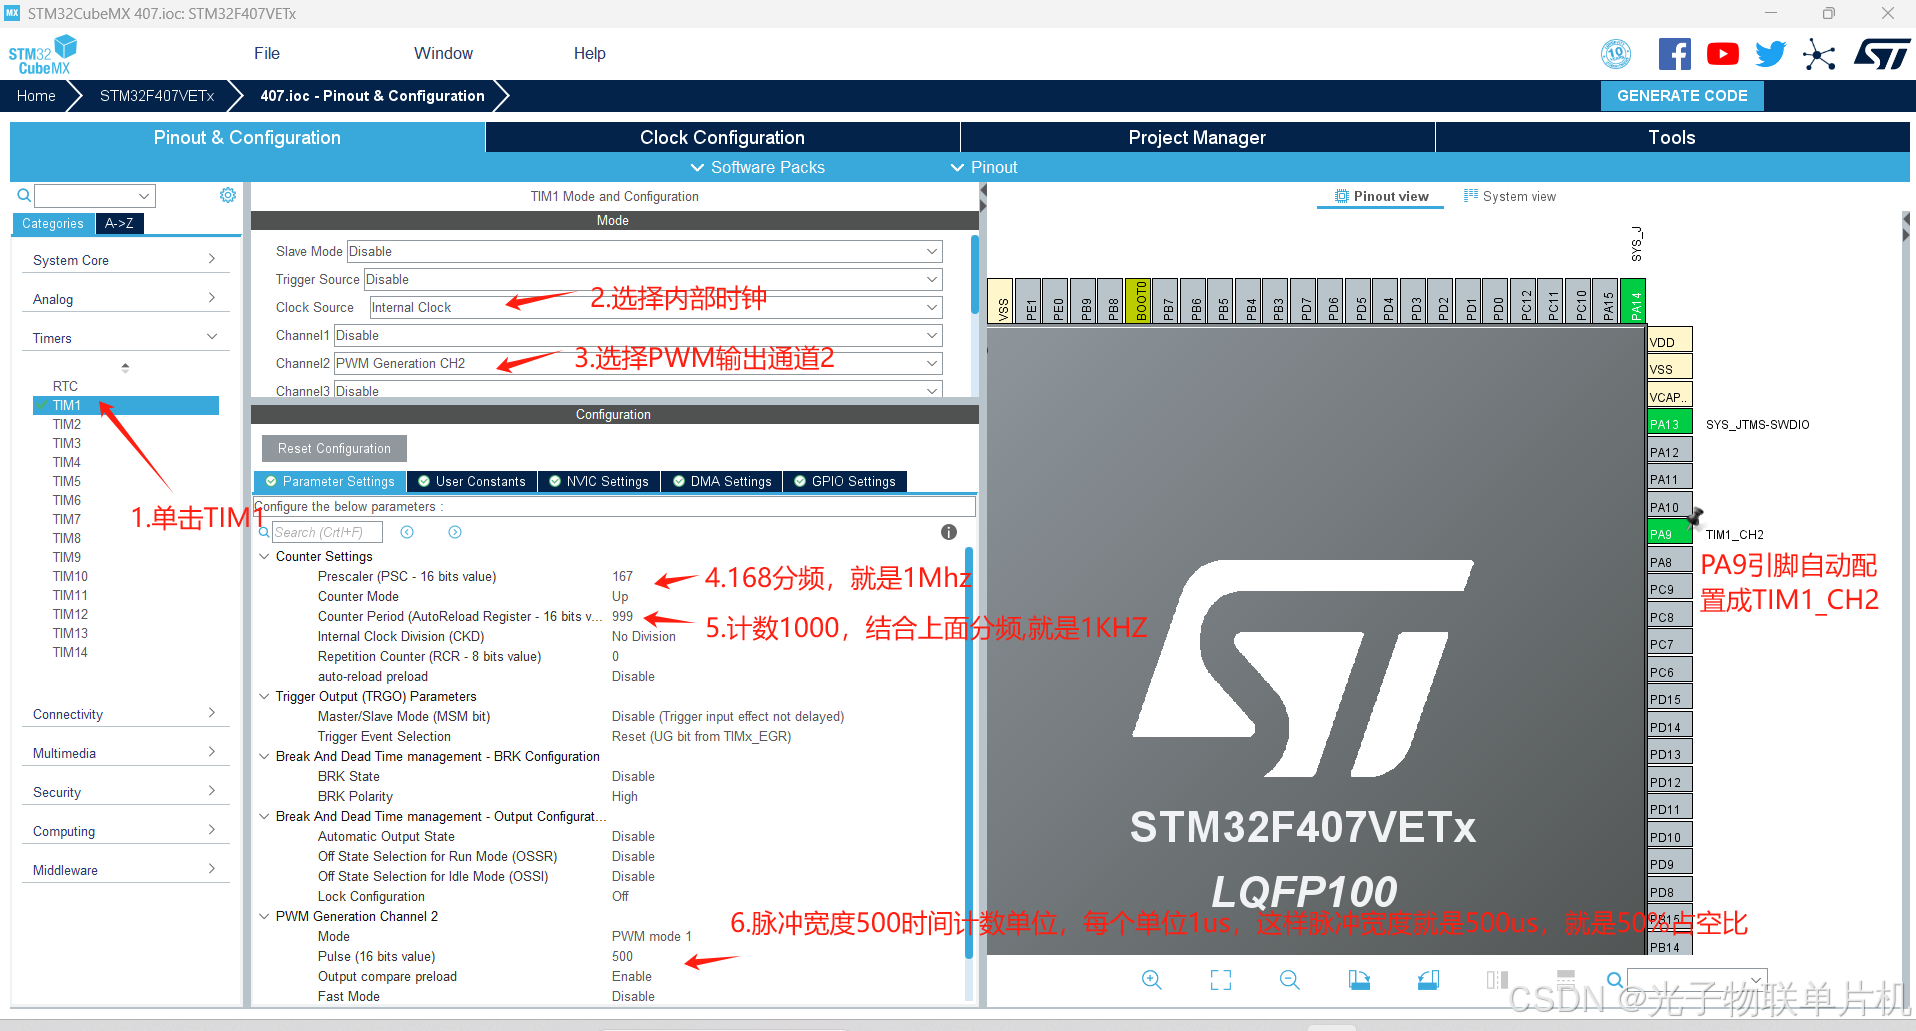This screenshot has height=1031, width=1916.
Task: Select the PA13 SWDIO pin
Action: pos(1669,424)
